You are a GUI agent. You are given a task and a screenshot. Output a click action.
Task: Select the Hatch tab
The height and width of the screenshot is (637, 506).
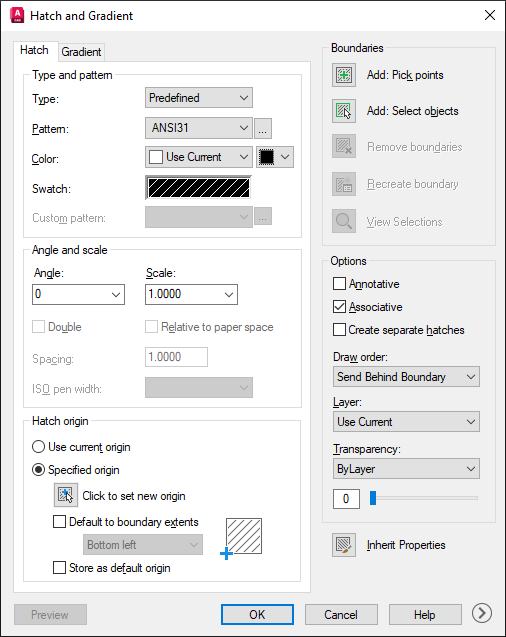click(x=35, y=50)
